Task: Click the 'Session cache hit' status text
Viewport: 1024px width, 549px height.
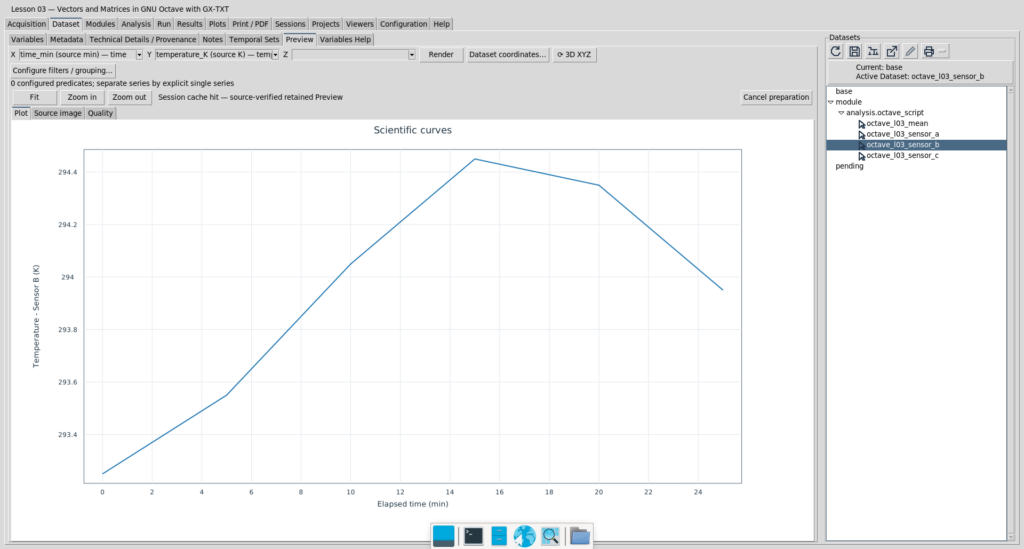Action: [x=250, y=97]
